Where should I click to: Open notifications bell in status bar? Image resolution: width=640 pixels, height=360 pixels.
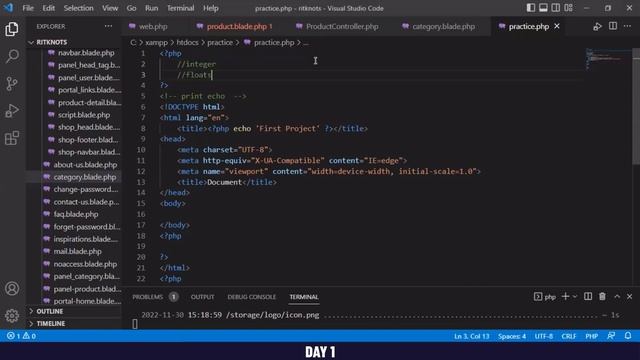tap(628, 336)
